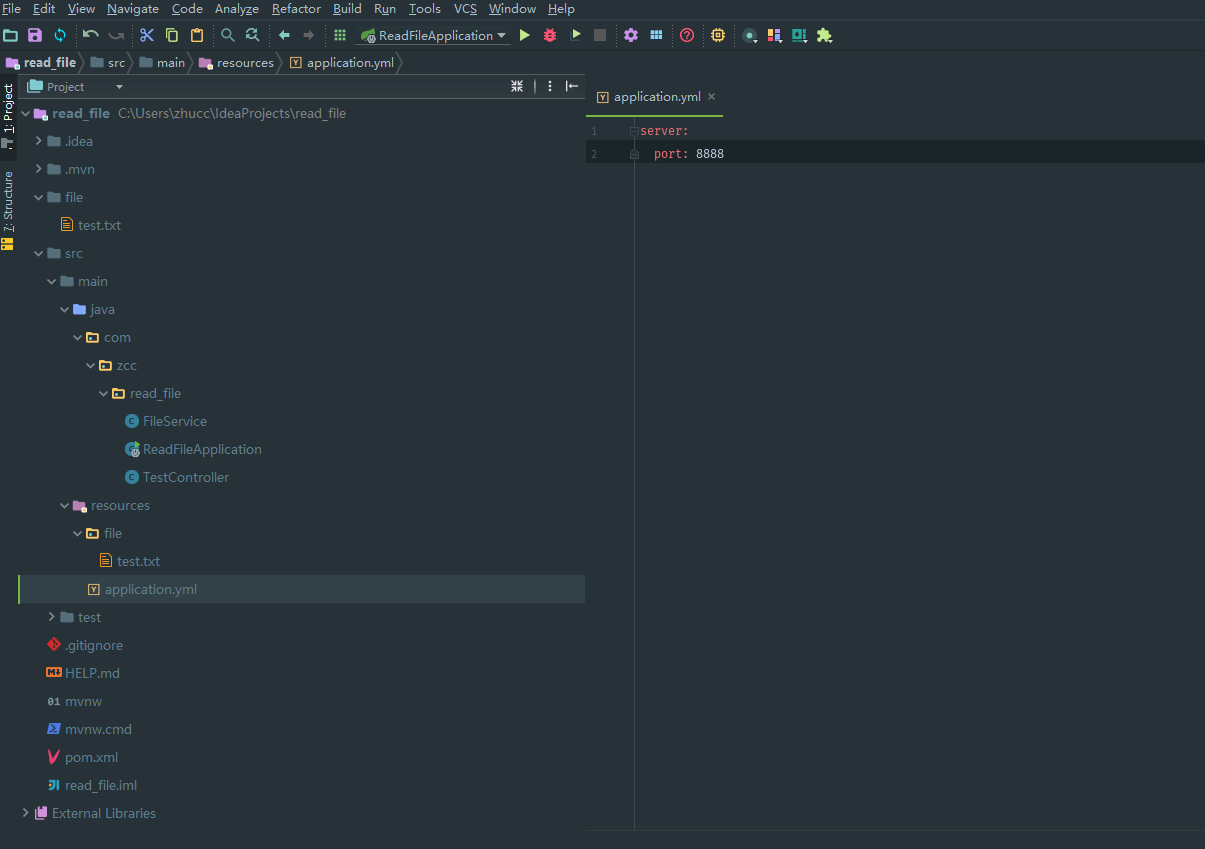Open the VCS menu
Viewport: 1205px width, 849px height.
click(x=465, y=9)
